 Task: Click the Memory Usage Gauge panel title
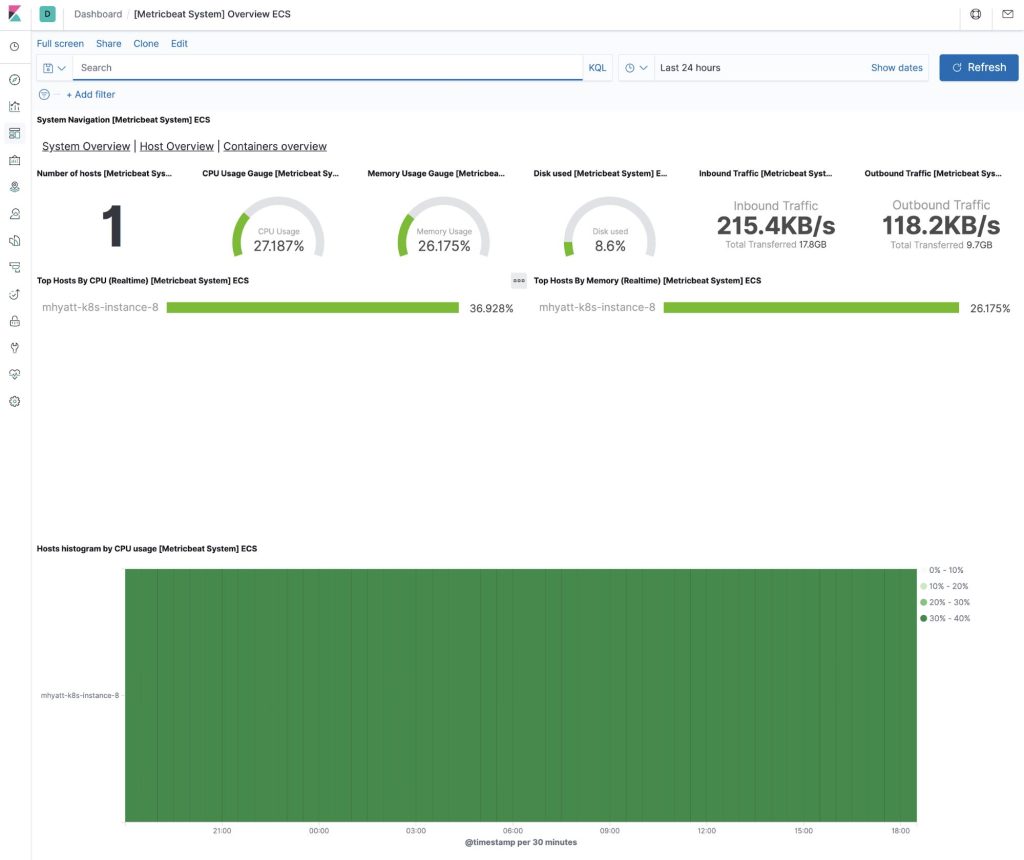pyautogui.click(x=436, y=174)
